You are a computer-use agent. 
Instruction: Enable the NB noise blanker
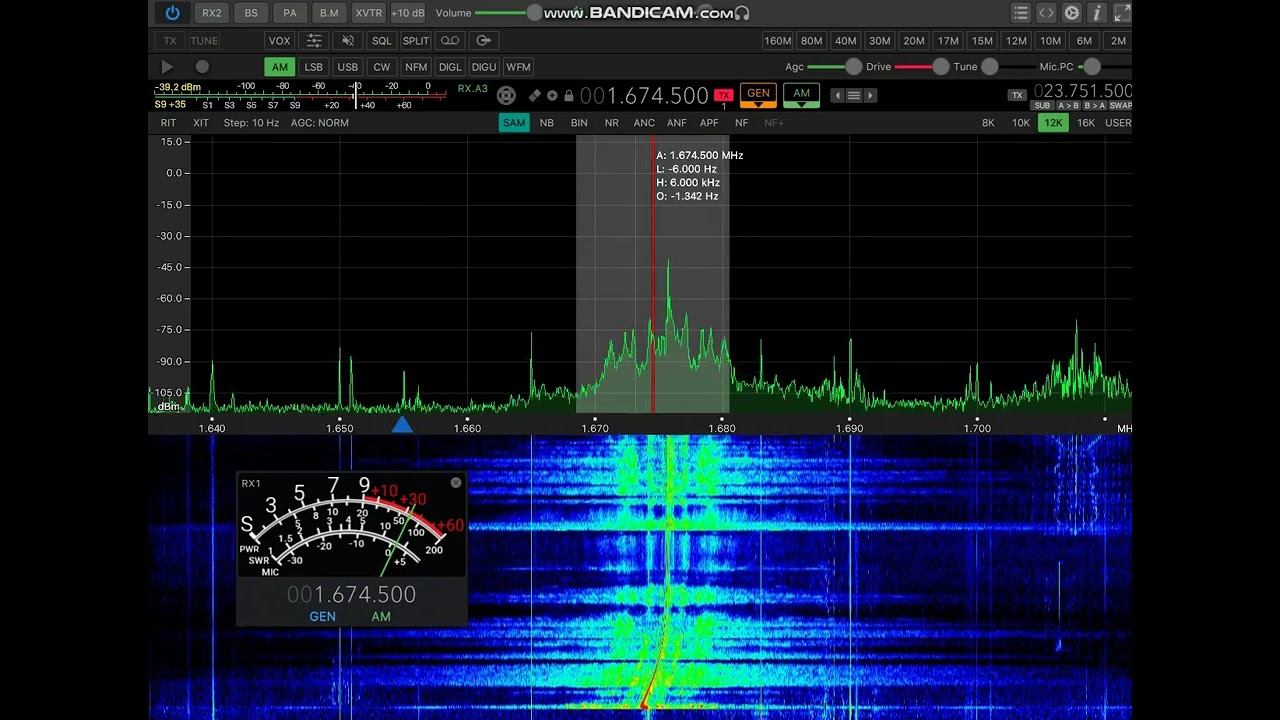[x=546, y=123]
